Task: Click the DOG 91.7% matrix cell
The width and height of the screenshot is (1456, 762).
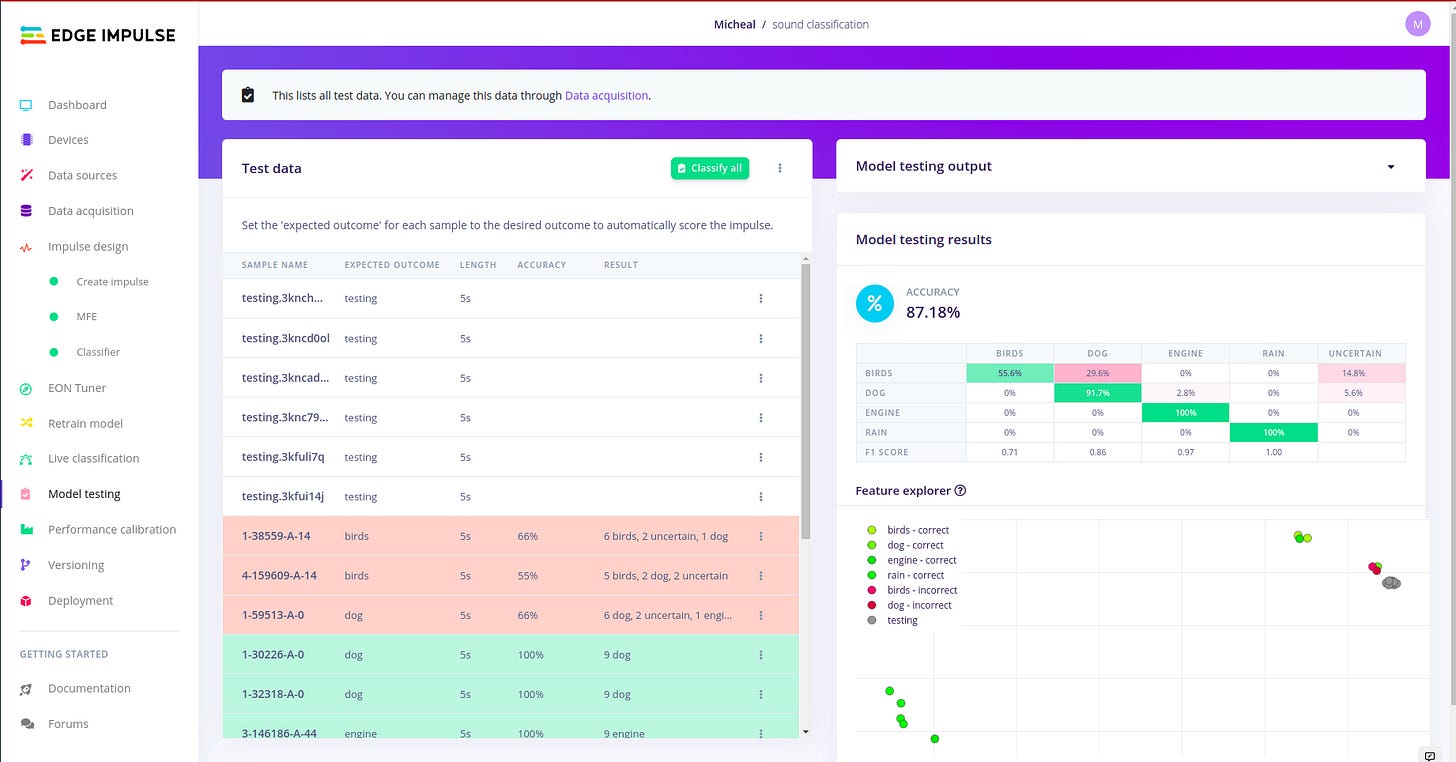Action: [x=1097, y=393]
